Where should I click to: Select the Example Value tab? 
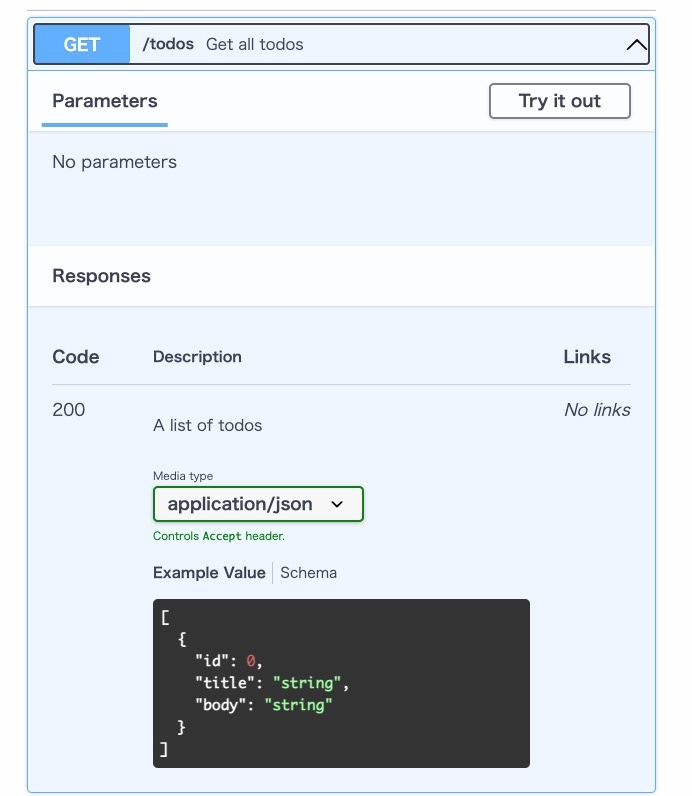pos(209,573)
